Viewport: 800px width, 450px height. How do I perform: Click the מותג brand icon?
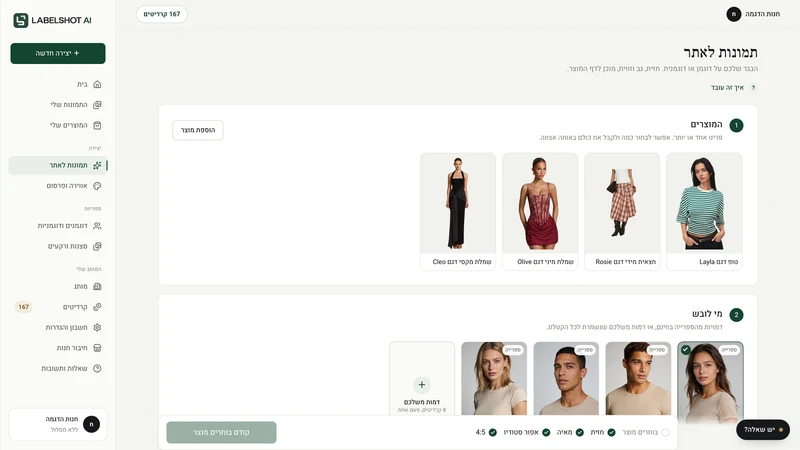(x=97, y=286)
